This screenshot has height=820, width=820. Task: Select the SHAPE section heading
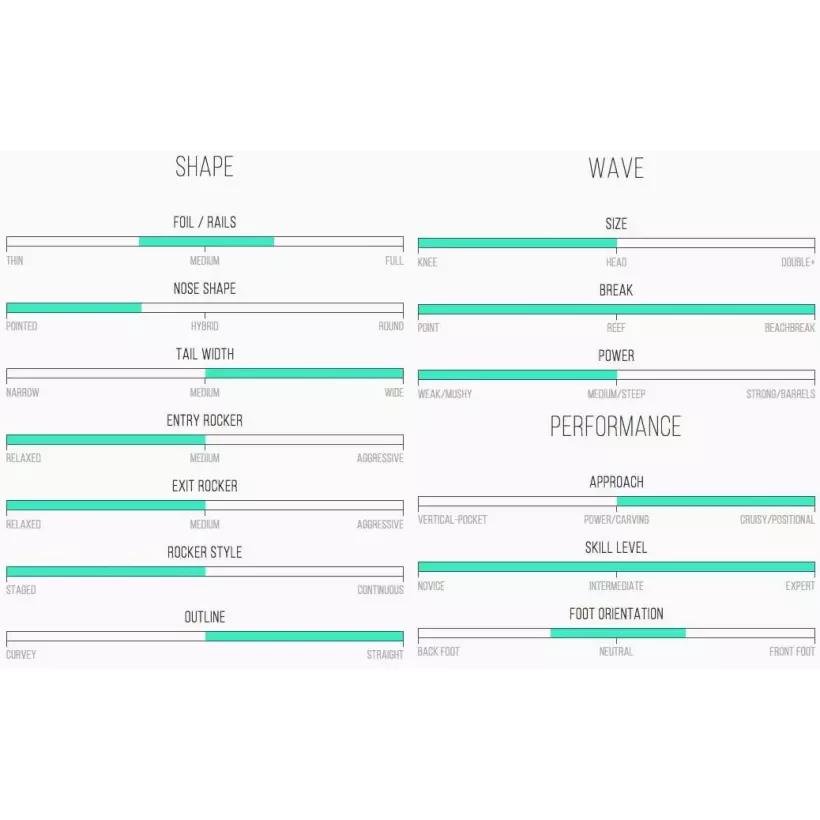[x=205, y=167]
